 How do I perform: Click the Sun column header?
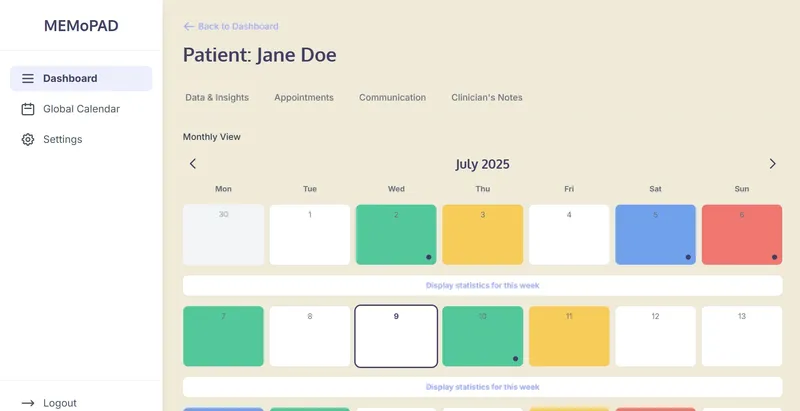click(x=742, y=189)
